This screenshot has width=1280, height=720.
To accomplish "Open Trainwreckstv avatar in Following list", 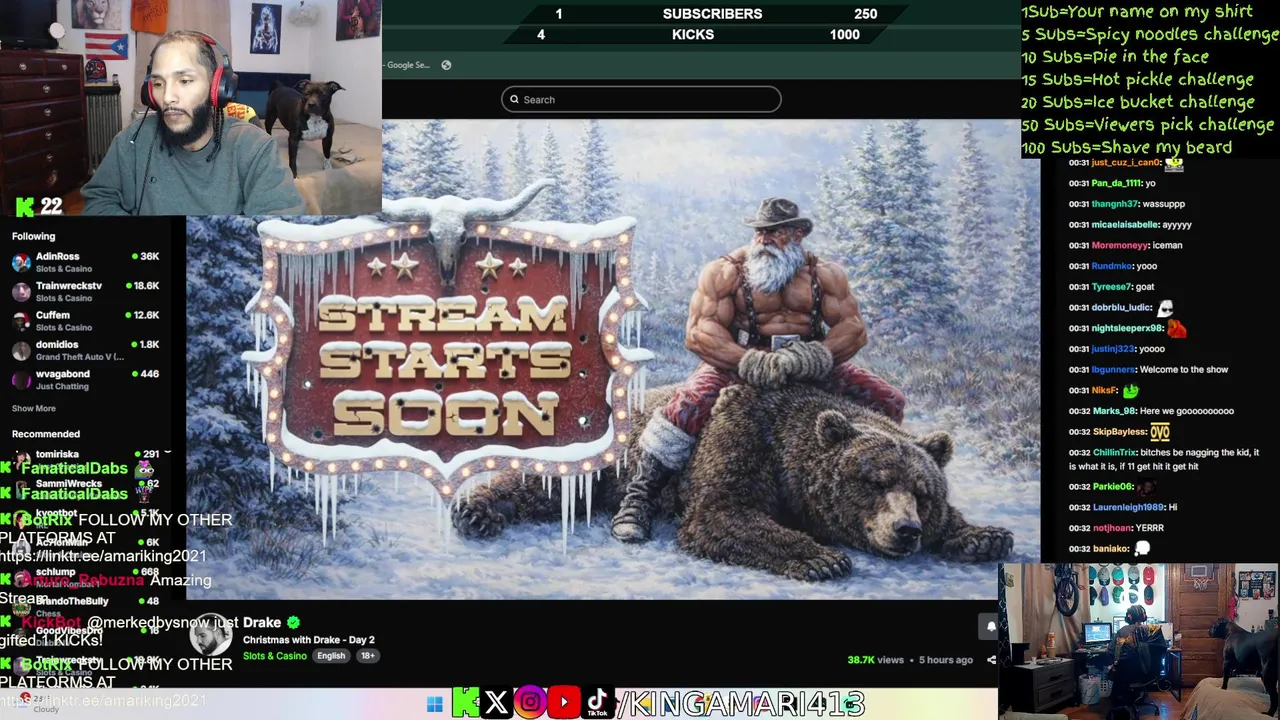I will pyautogui.click(x=21, y=291).
